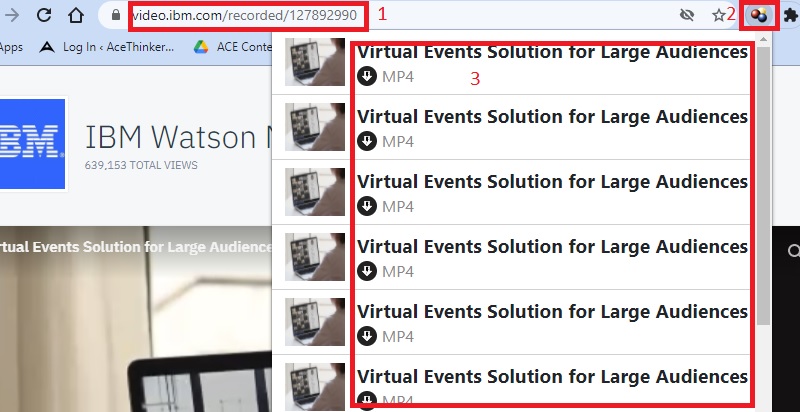Click the download arrow icon in the third row
800x412 pixels.
(367, 207)
